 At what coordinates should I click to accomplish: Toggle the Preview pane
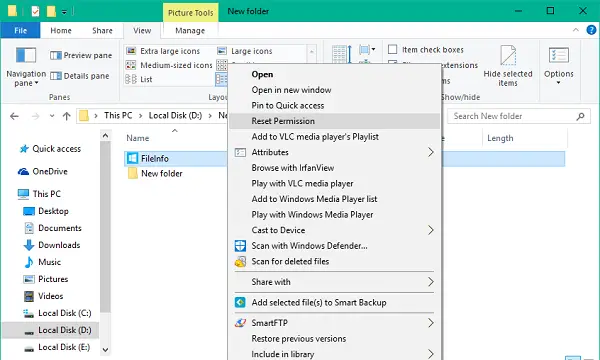pyautogui.click(x=81, y=55)
